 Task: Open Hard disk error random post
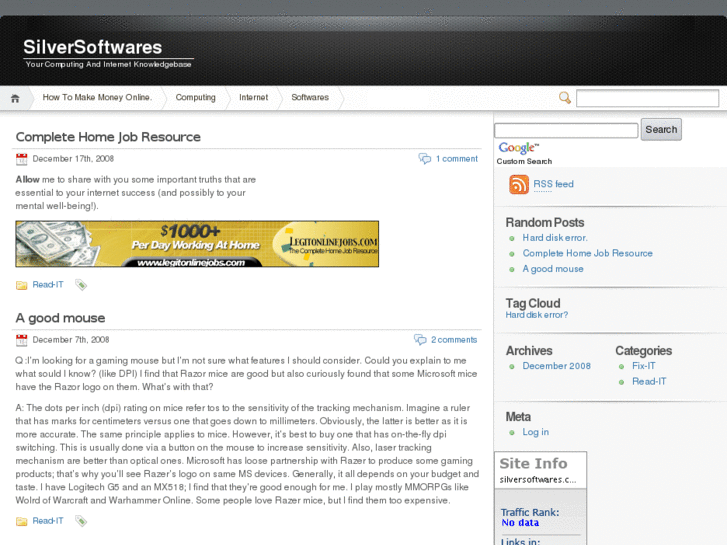pyautogui.click(x=555, y=237)
